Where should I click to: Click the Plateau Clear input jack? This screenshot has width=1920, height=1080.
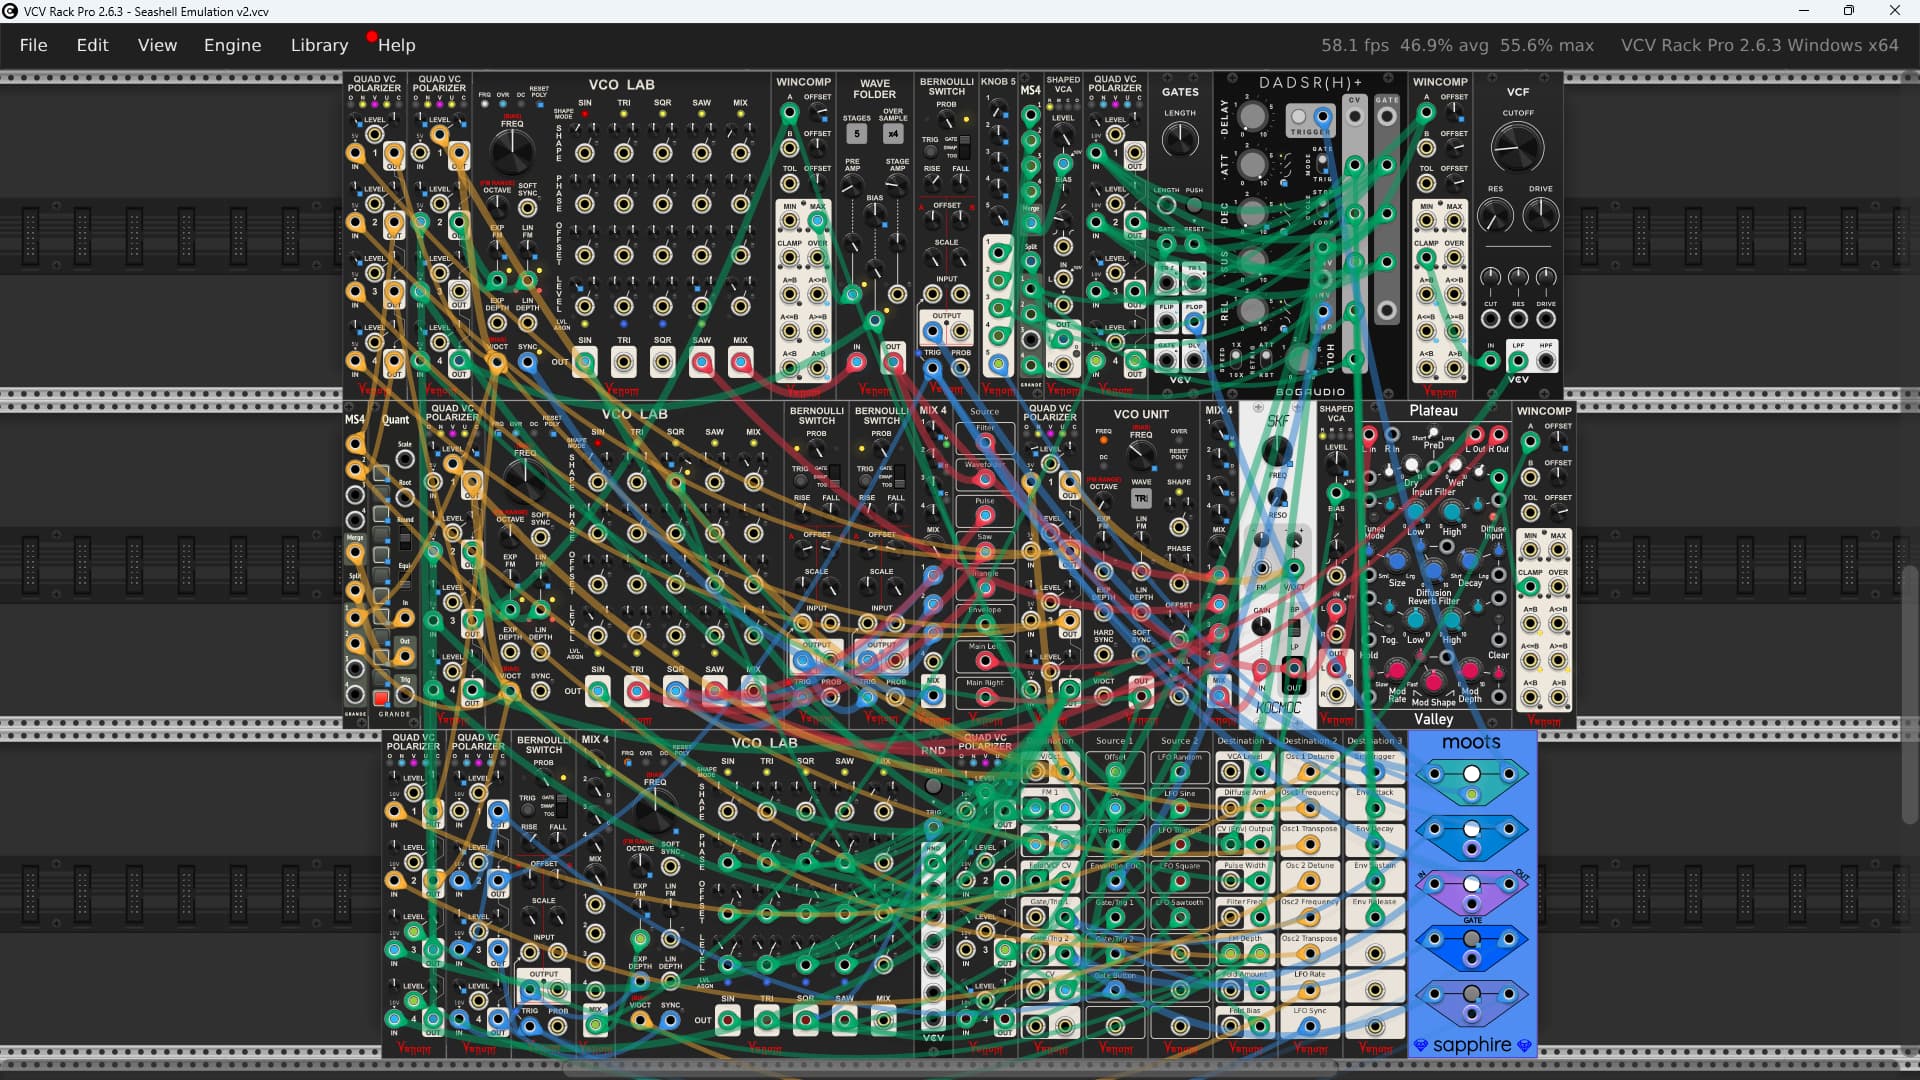tap(1498, 639)
